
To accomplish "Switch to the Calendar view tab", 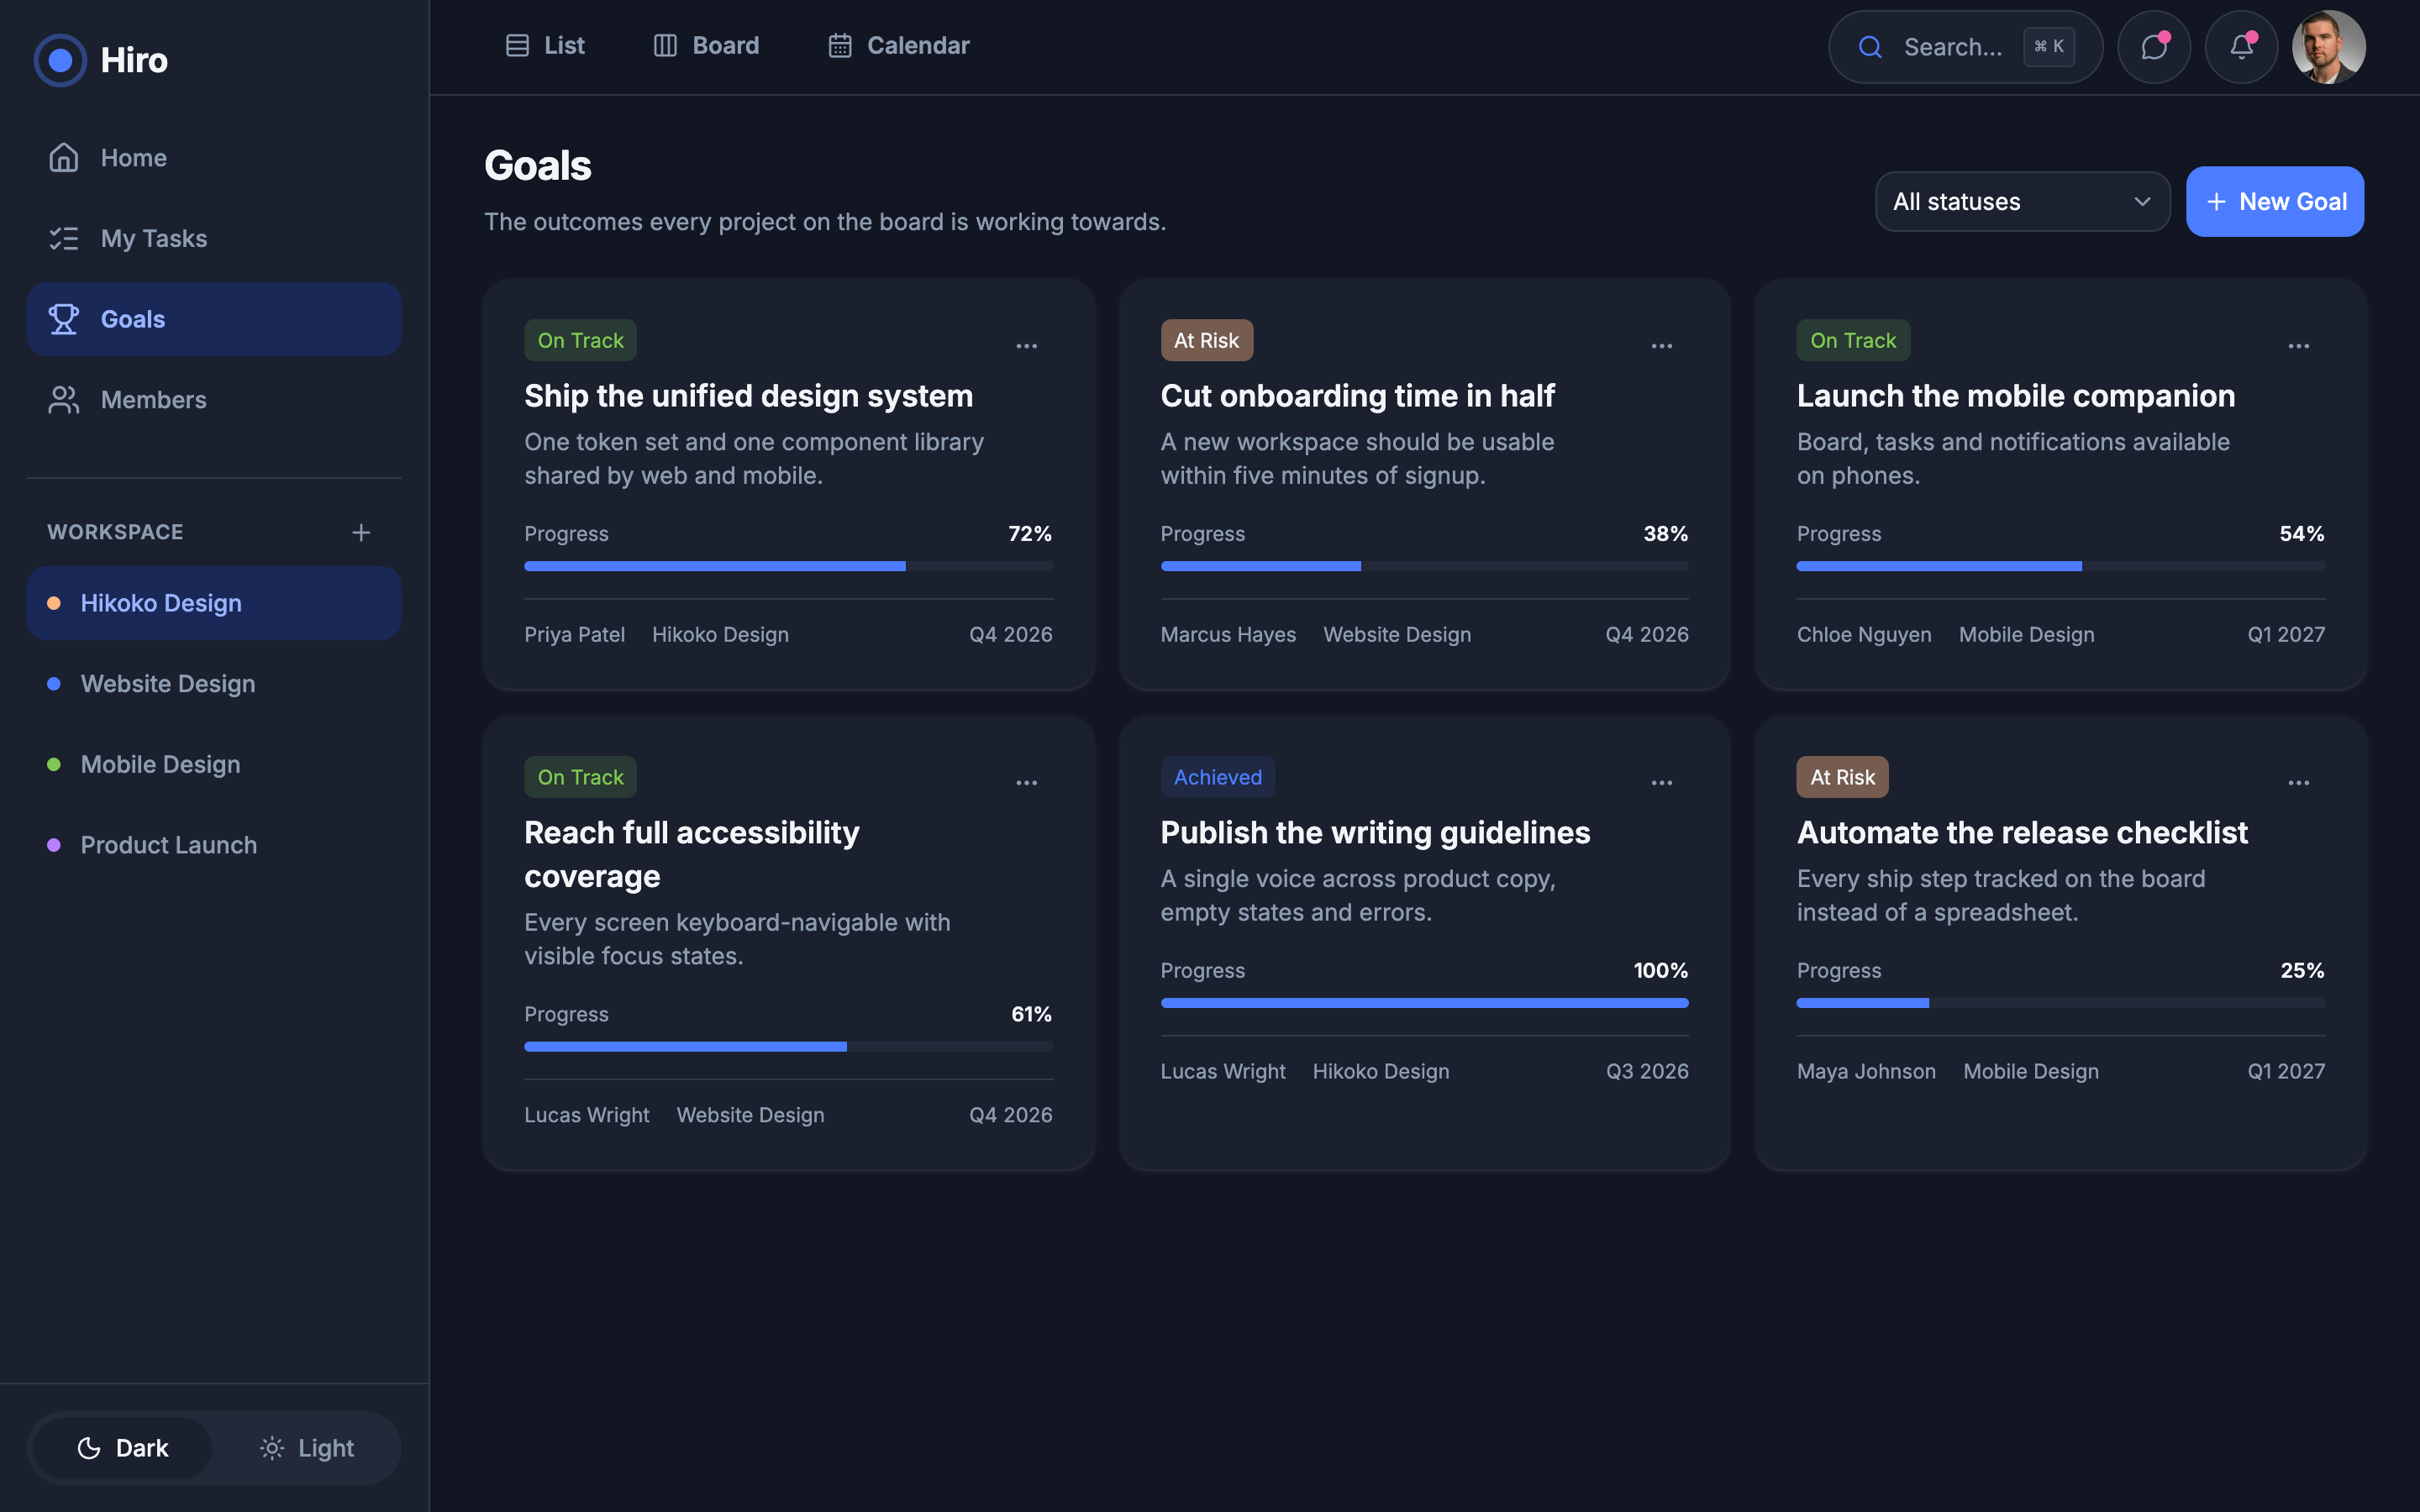I will [898, 46].
